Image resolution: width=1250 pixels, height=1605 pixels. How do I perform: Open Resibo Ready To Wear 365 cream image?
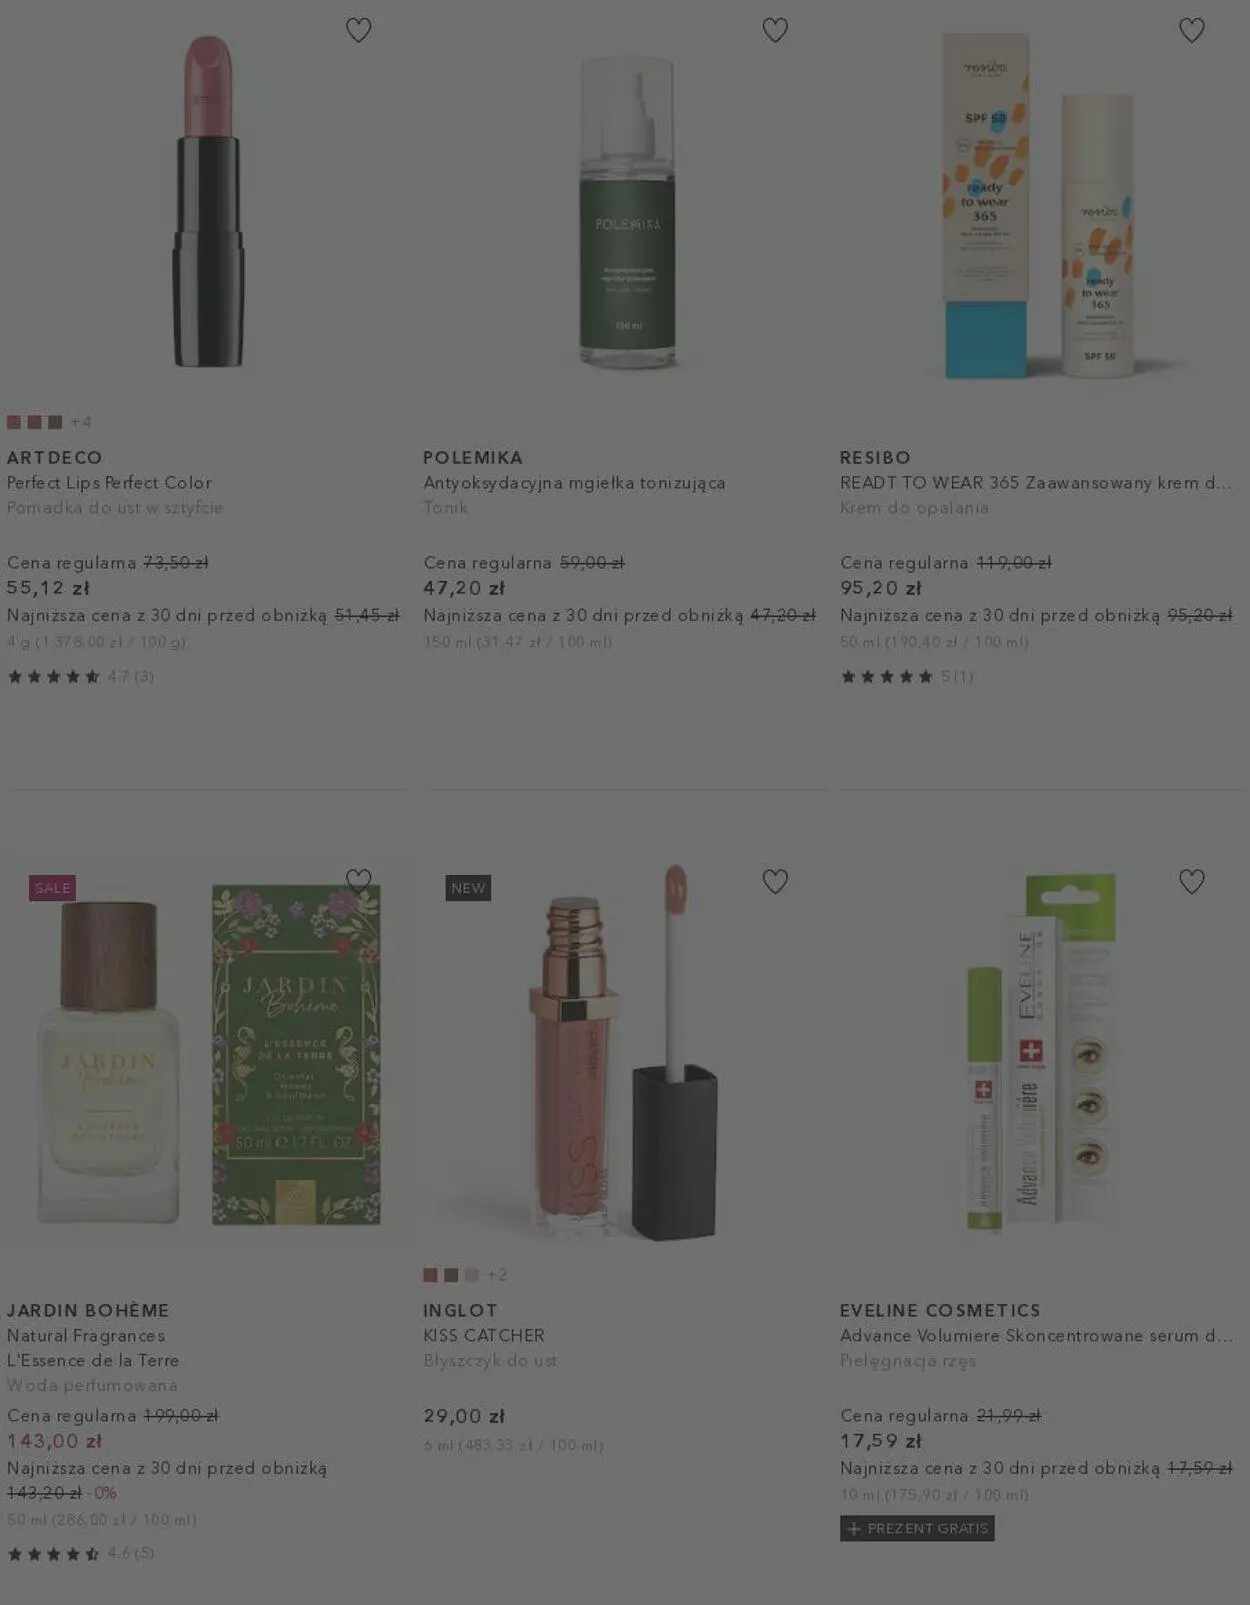pyautogui.click(x=1040, y=205)
